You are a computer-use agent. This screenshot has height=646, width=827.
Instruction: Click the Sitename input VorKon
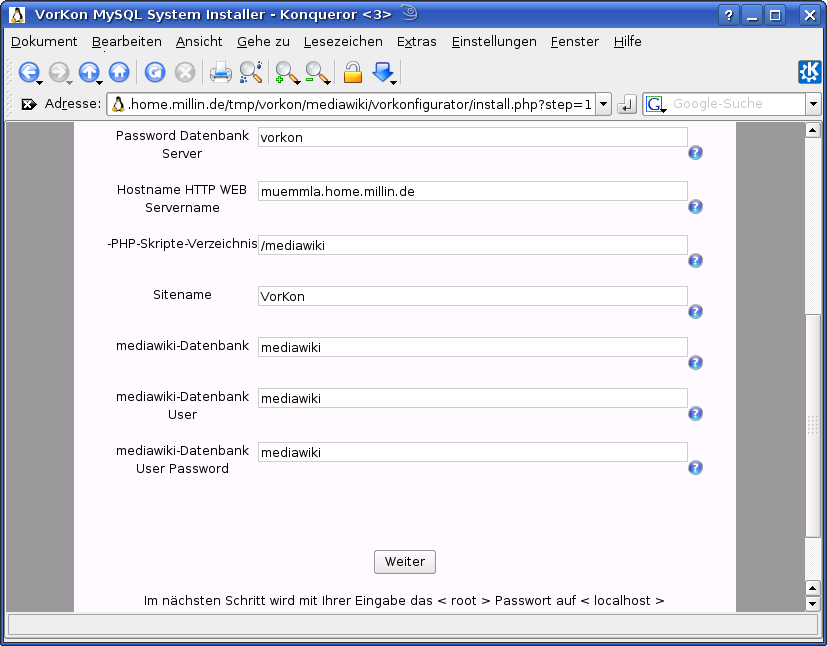pos(473,296)
